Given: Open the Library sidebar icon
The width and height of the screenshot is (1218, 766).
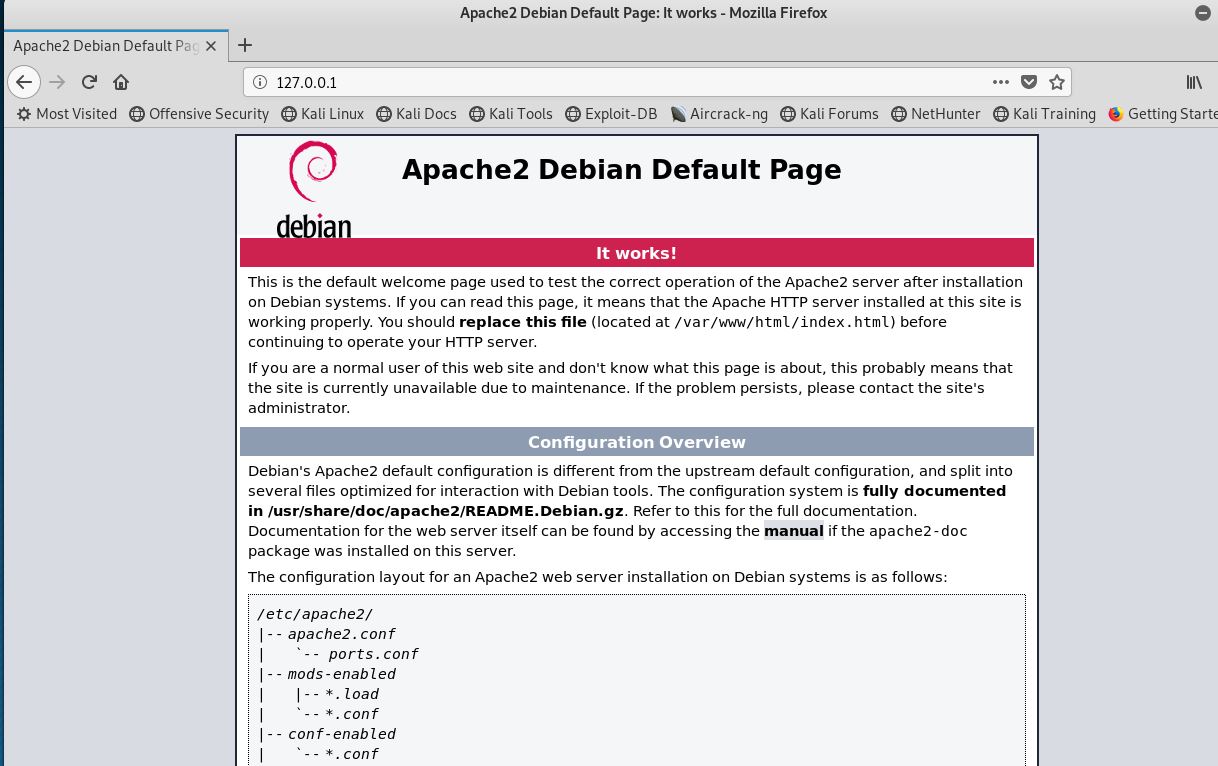Looking at the screenshot, I should [1193, 82].
